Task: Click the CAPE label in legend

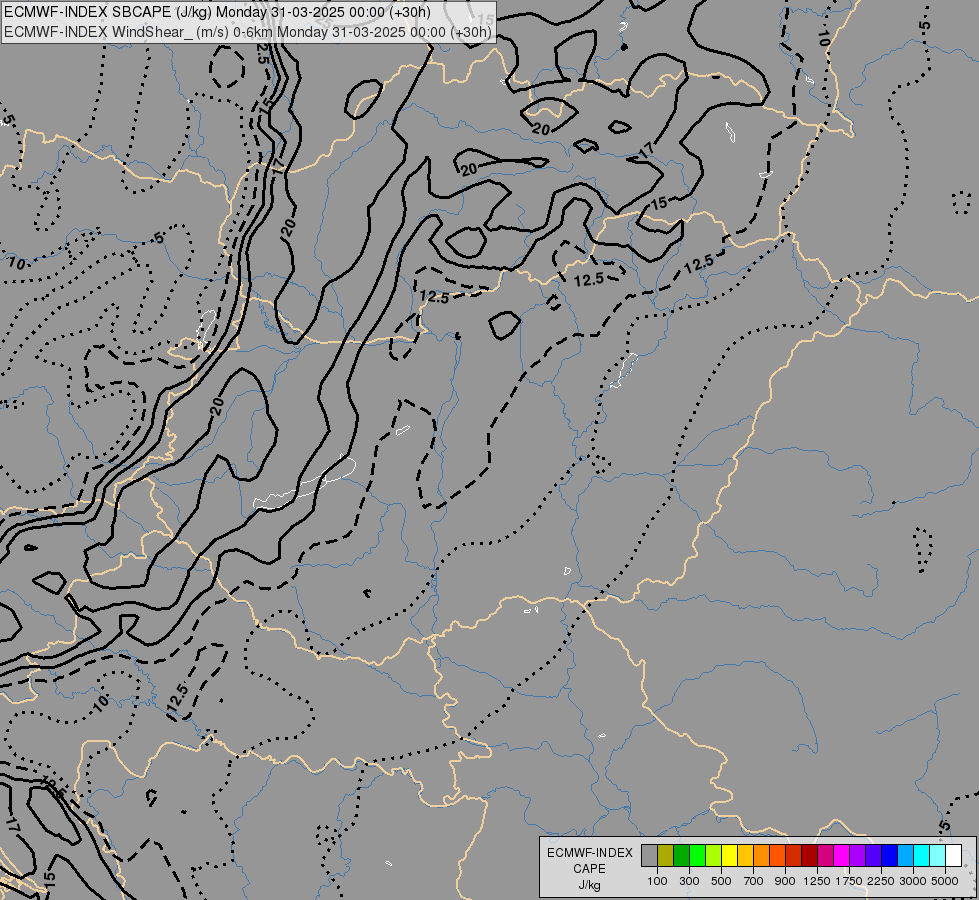Action: point(589,869)
